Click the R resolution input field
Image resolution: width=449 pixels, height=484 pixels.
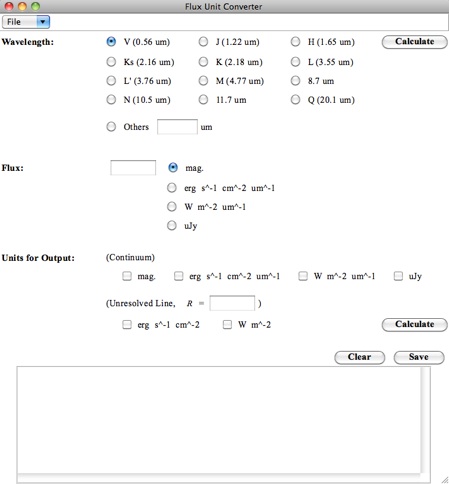coord(232,303)
